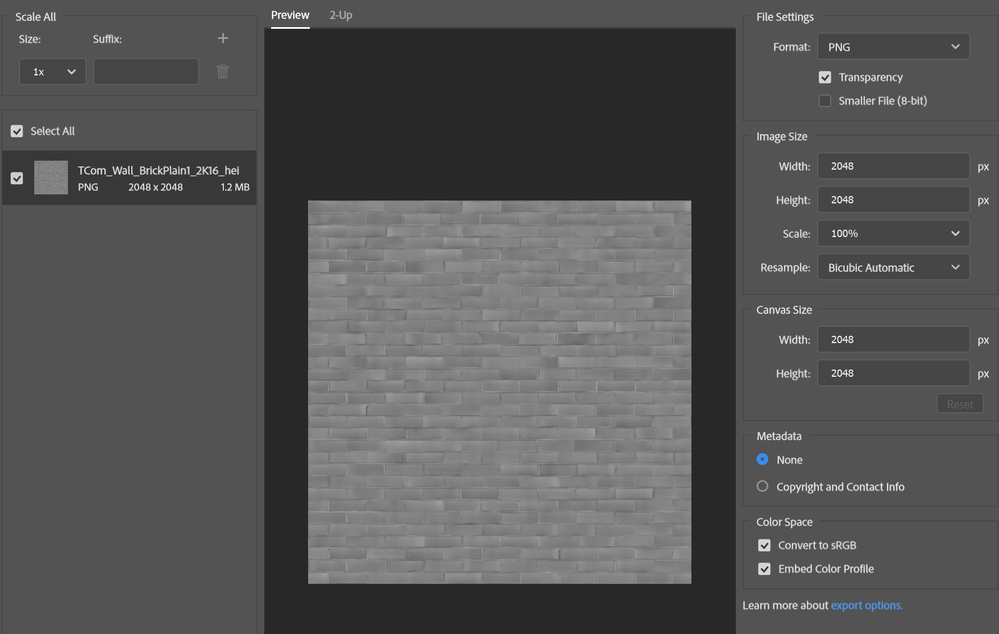The image size is (999, 634).
Task: Add a new scale size with the plus icon
Action: coord(222,38)
